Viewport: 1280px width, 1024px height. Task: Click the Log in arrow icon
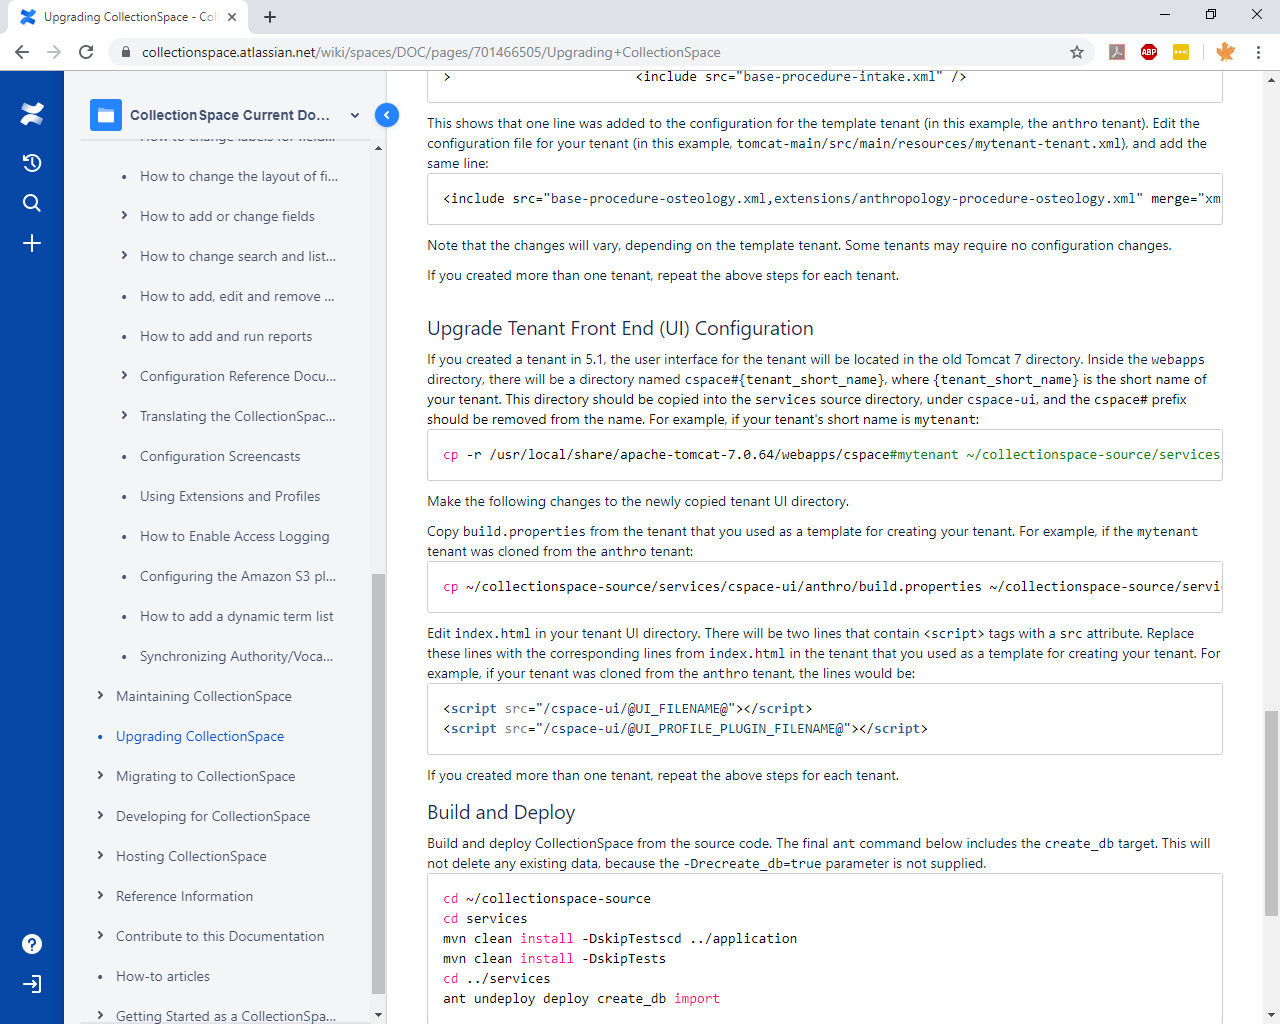click(32, 984)
